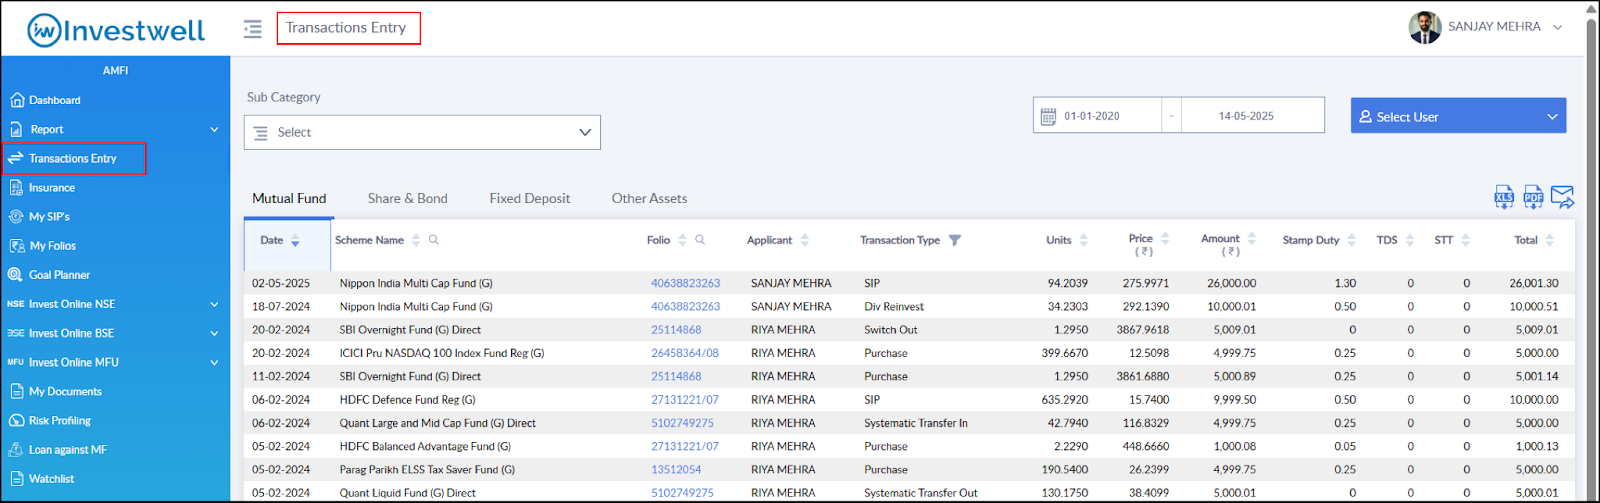
Task: Sort by Amount arrows
Action: click(1251, 239)
